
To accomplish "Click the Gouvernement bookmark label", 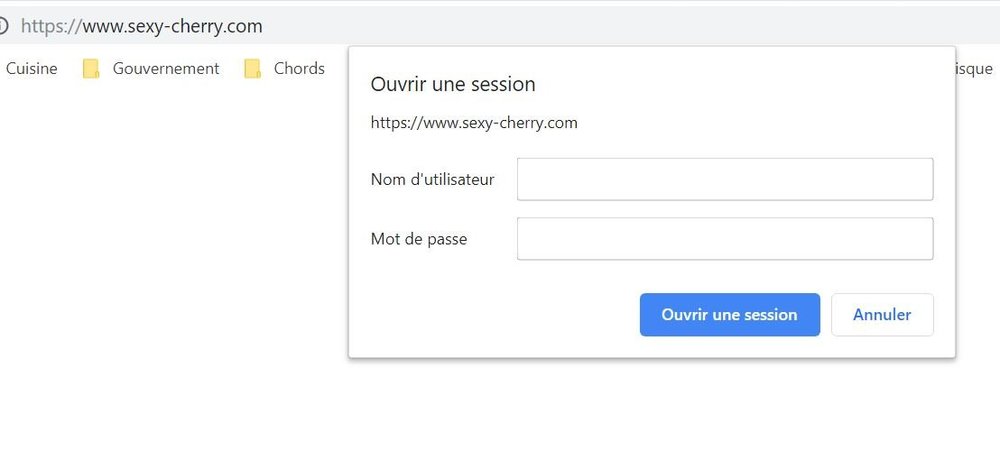I will tap(166, 68).
